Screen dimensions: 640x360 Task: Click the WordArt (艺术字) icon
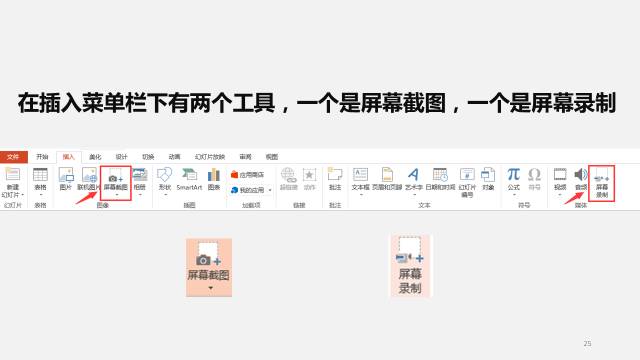coord(413,174)
